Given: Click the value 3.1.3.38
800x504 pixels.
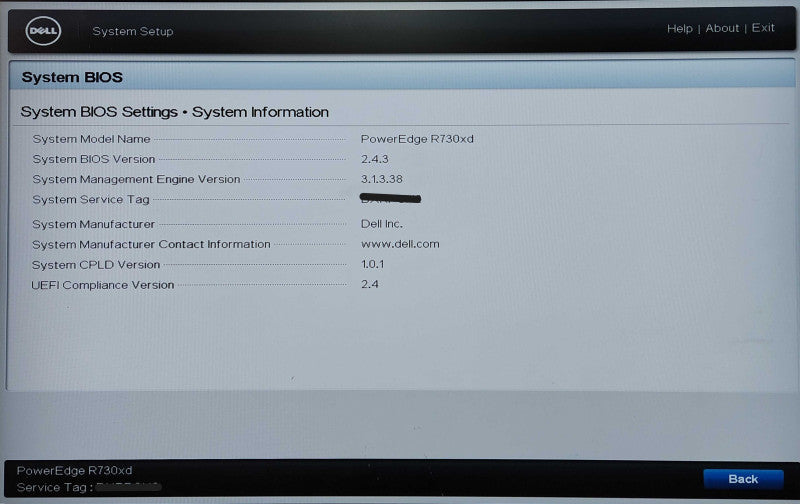Looking at the screenshot, I should coord(382,179).
